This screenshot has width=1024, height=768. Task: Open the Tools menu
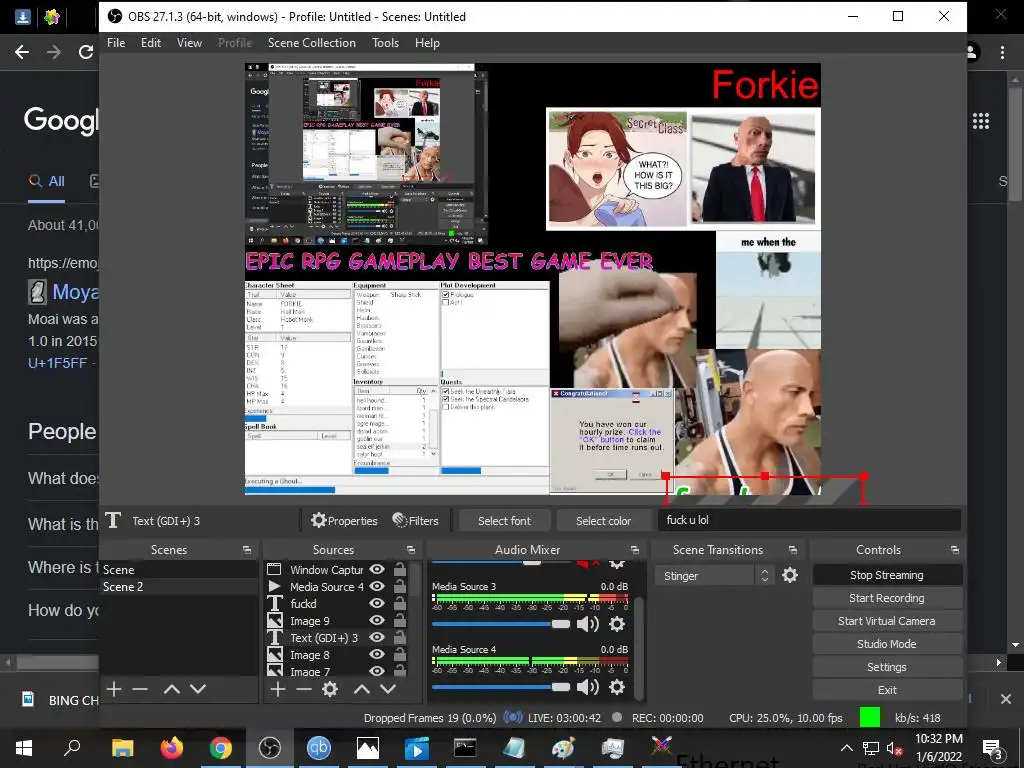(x=385, y=43)
